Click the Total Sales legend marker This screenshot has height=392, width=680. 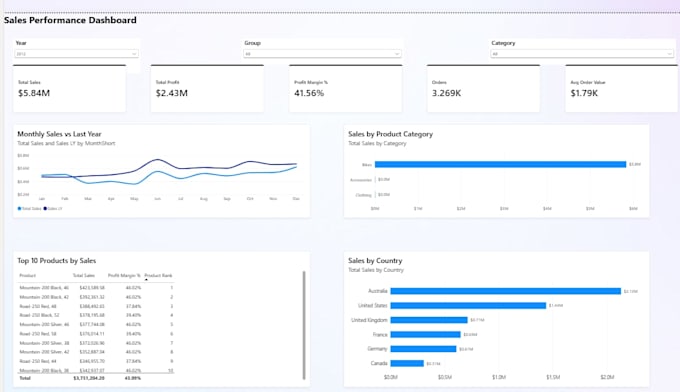tap(20, 209)
